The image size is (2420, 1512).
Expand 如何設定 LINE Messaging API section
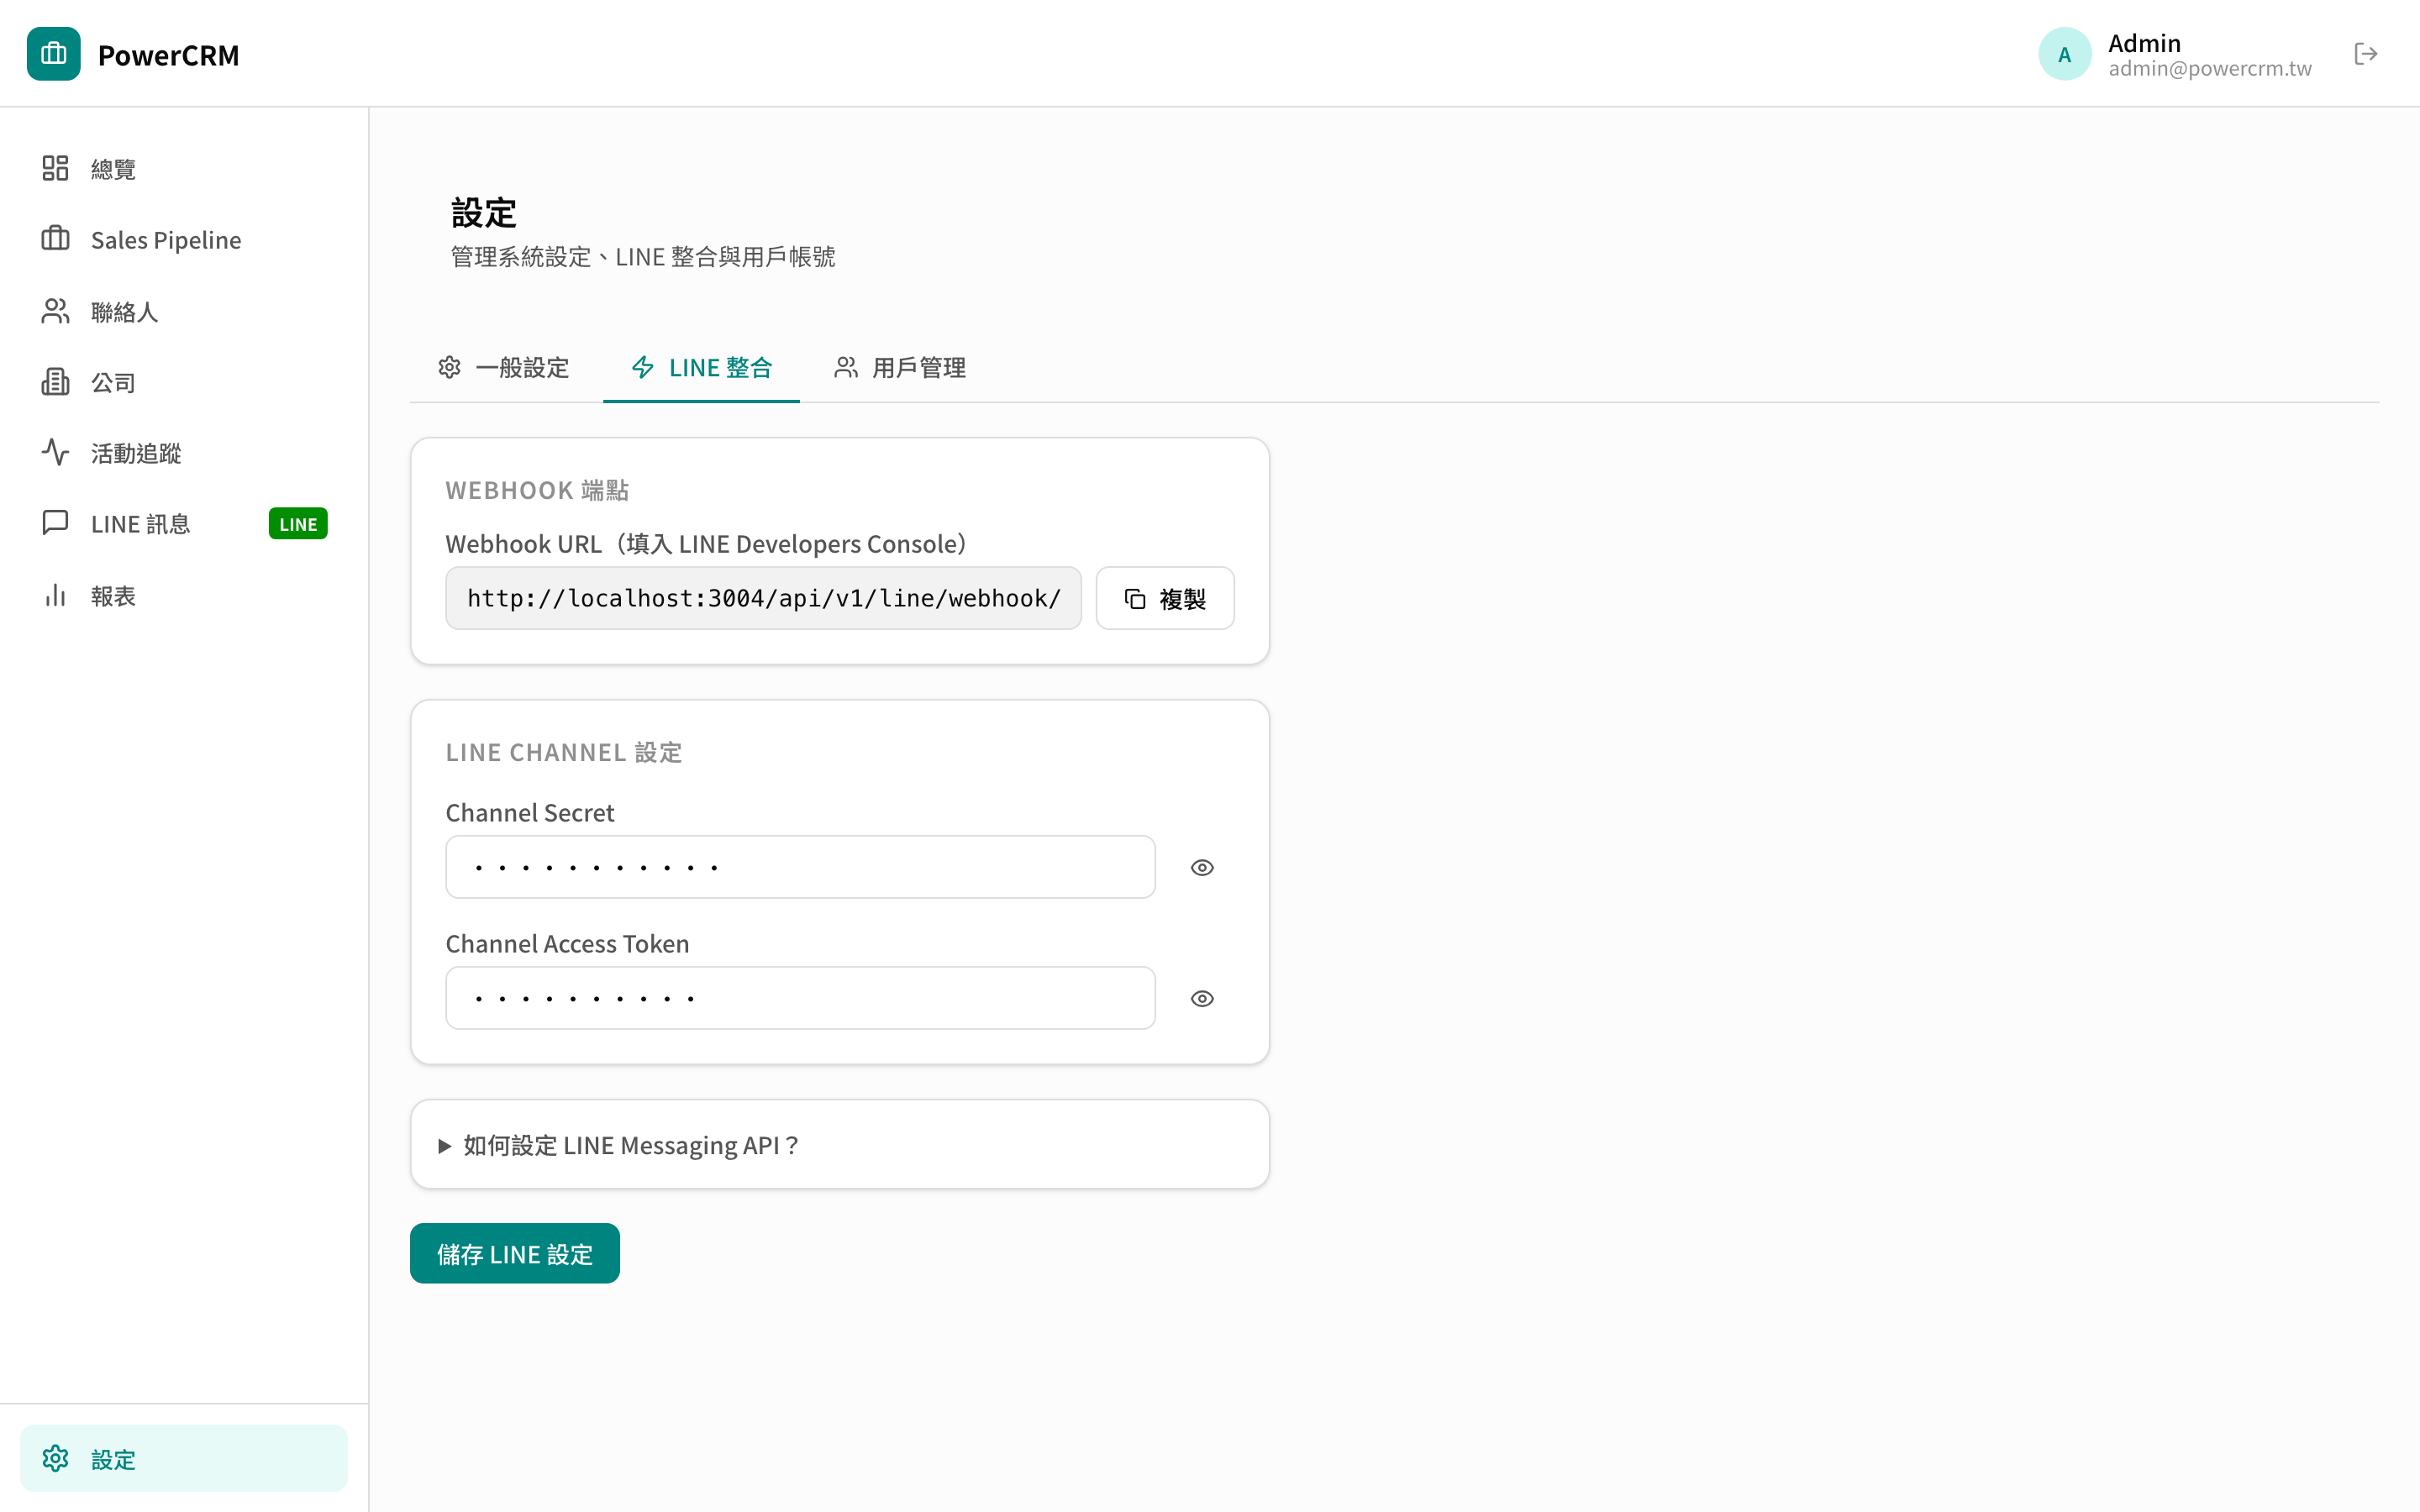(630, 1145)
